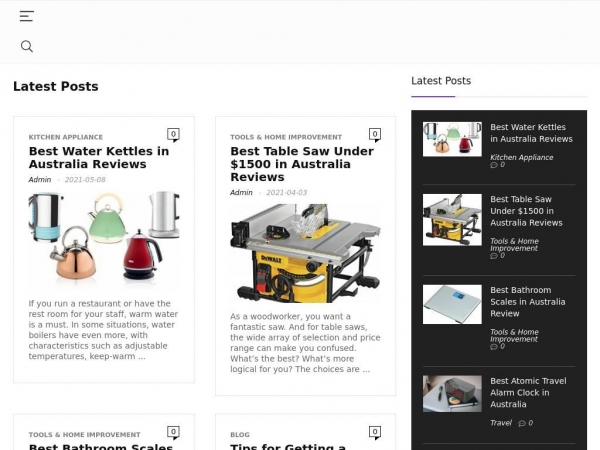Select the Travel category in sidebar
The image size is (600, 450).
click(501, 423)
